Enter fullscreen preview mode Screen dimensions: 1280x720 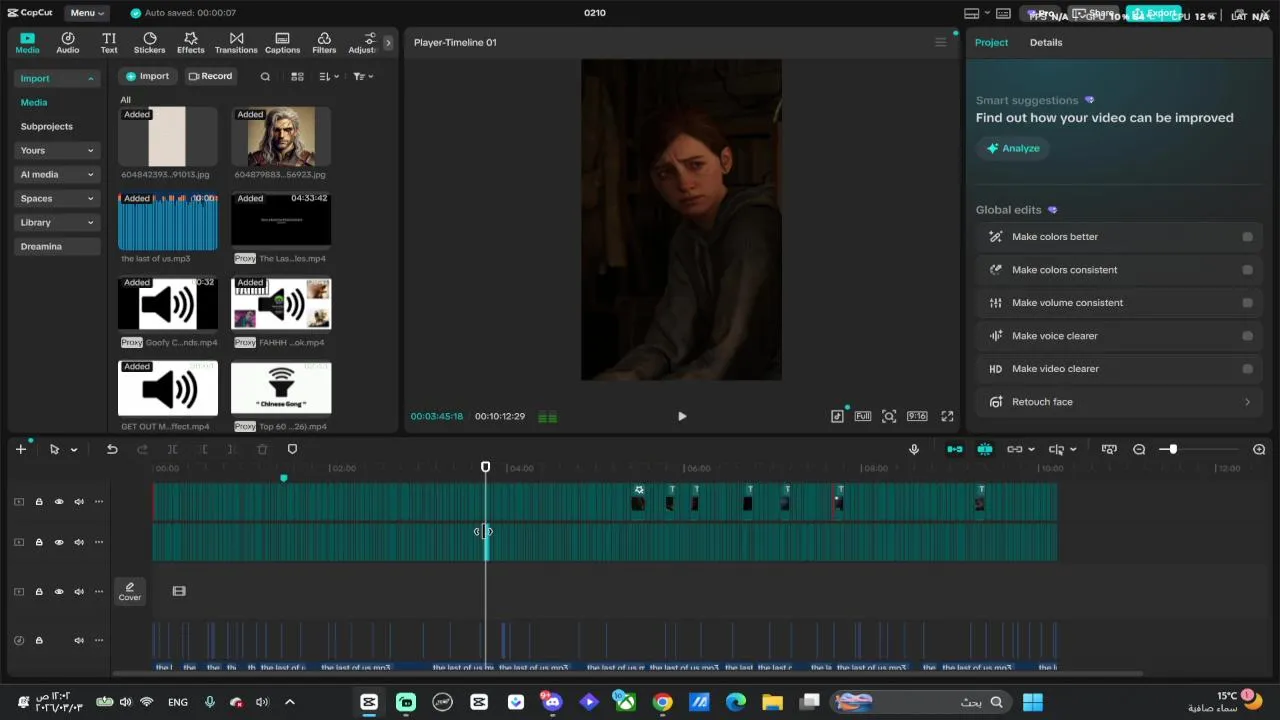[x=947, y=416]
